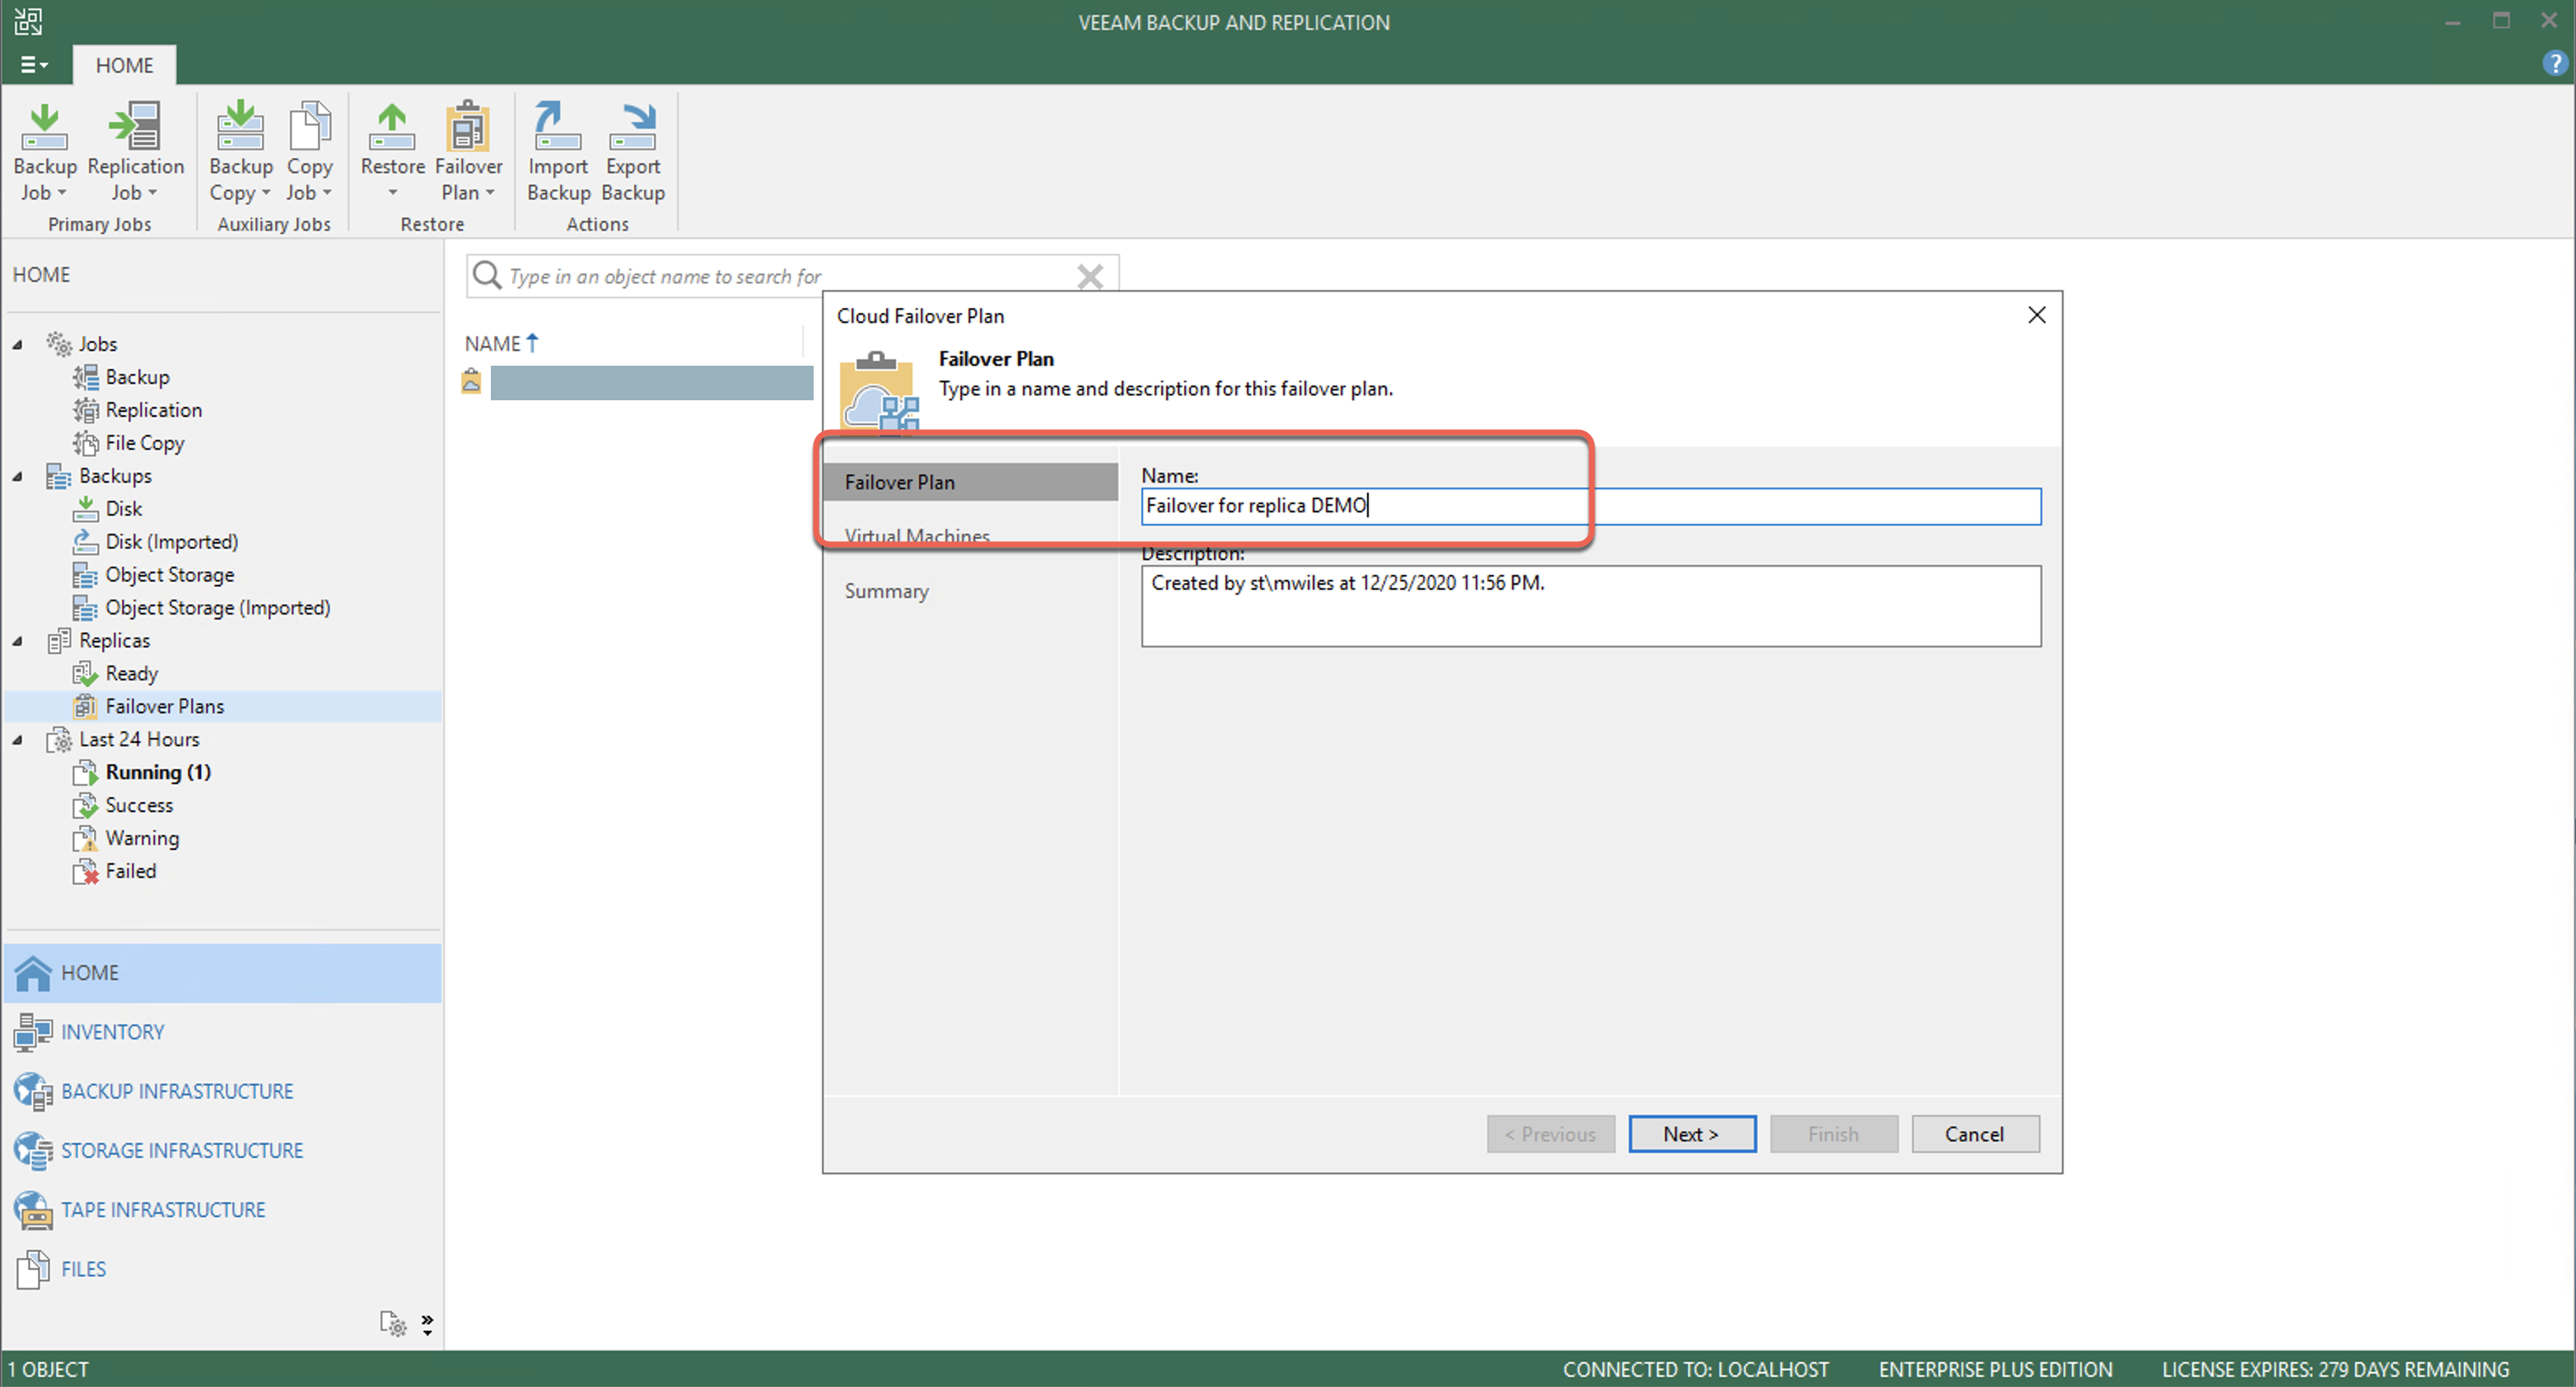Select the HOME ribbon tab
The image size is (2576, 1387).
124,65
